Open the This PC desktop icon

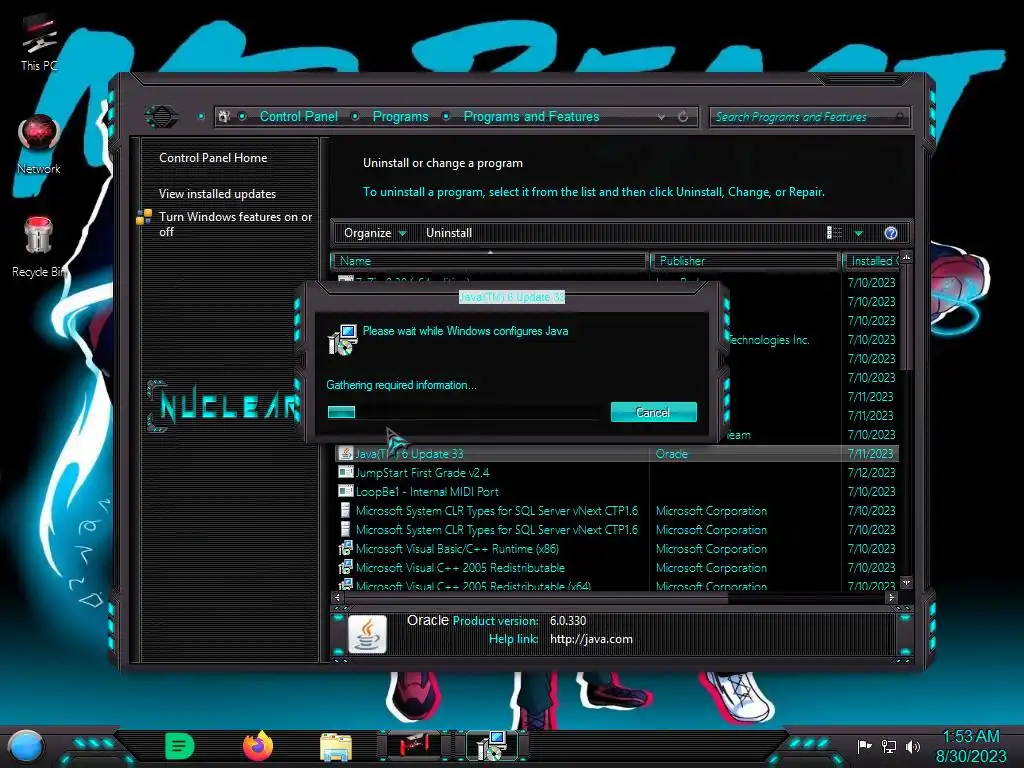39,42
